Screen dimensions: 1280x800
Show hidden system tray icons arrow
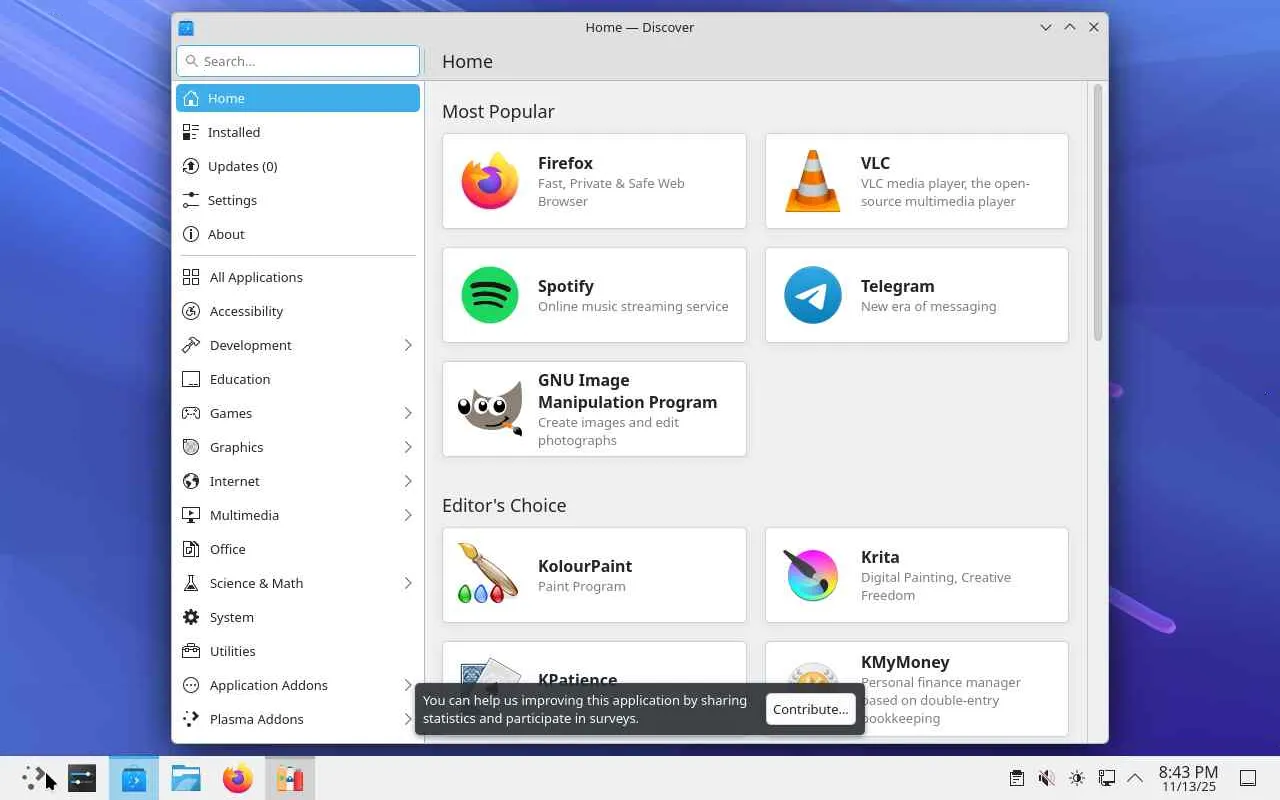(x=1135, y=778)
